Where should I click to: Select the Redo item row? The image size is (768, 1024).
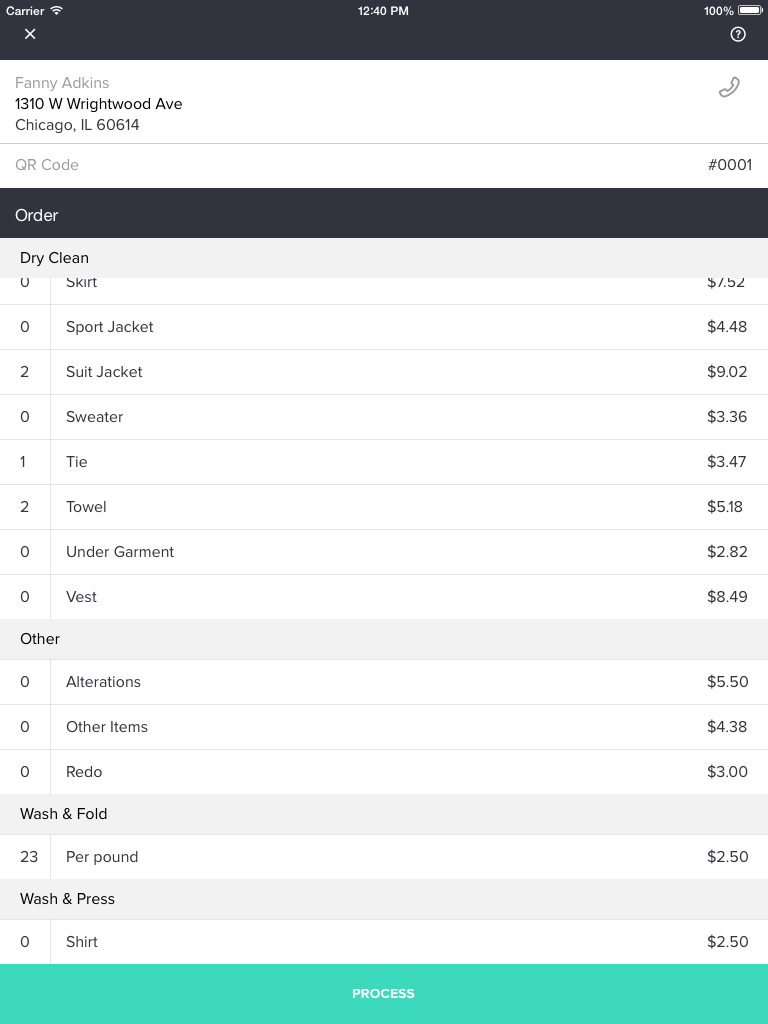click(384, 773)
